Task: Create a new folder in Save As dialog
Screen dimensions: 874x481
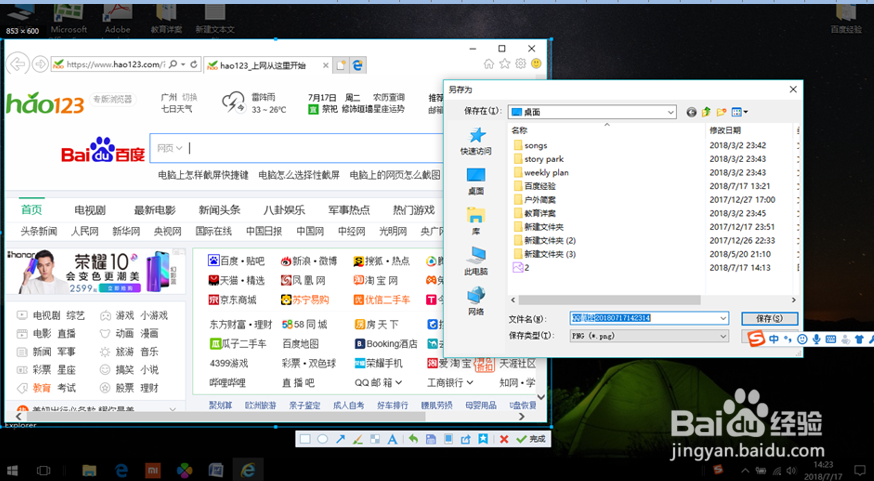Action: click(x=721, y=112)
